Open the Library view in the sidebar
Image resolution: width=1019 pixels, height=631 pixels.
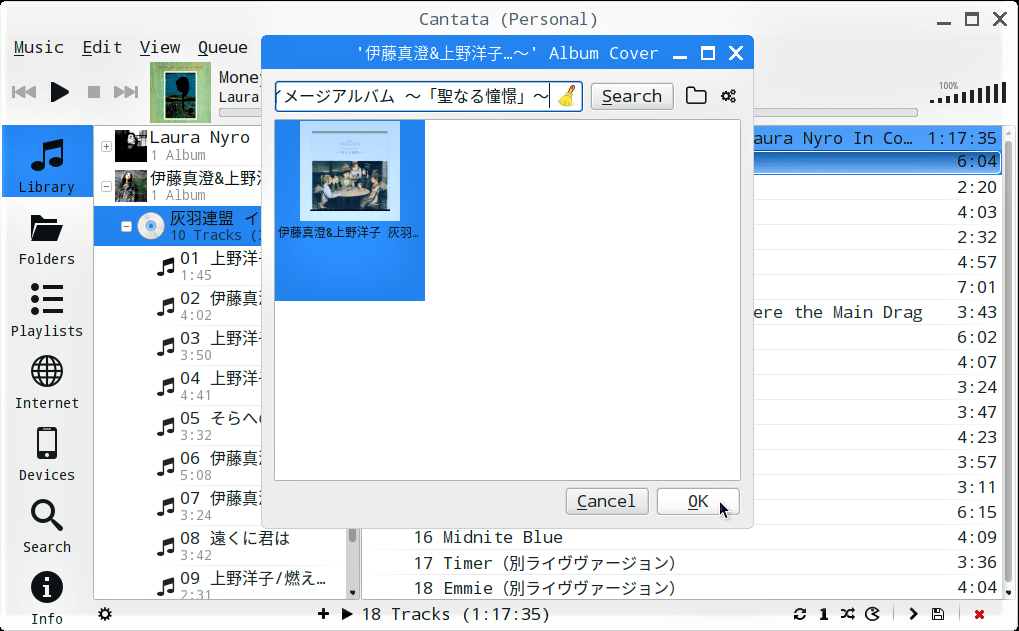[47, 161]
